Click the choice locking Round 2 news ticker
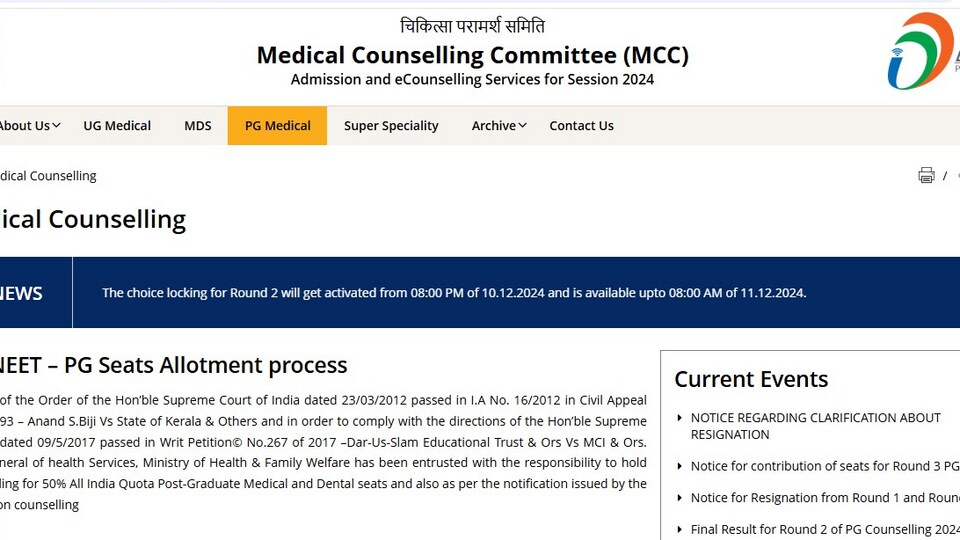Image resolution: width=960 pixels, height=540 pixels. (x=454, y=293)
